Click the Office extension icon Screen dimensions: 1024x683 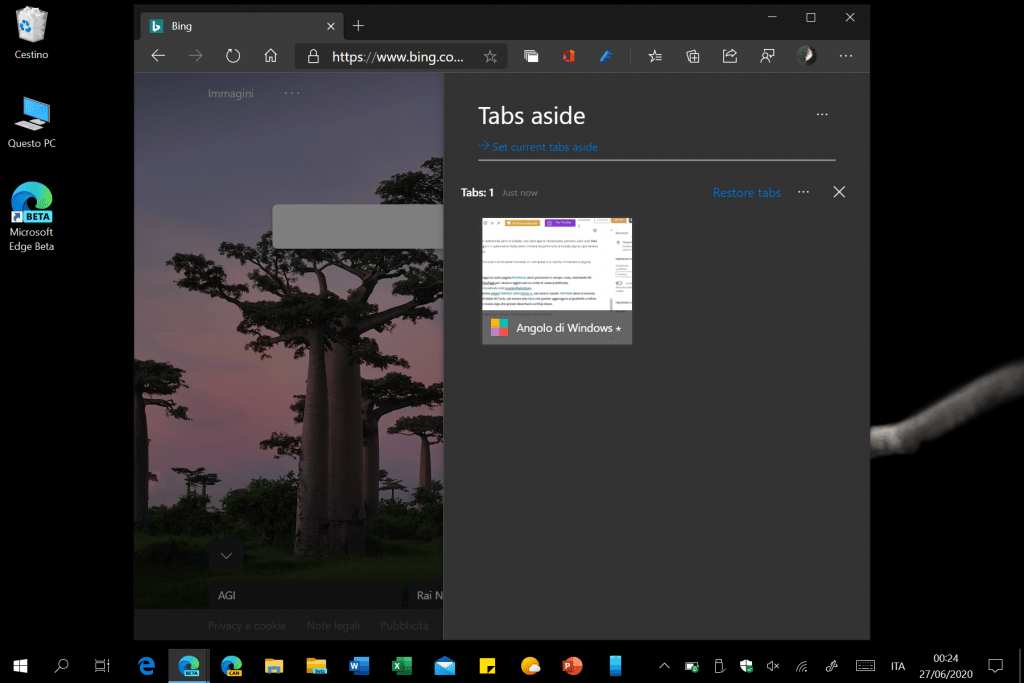pyautogui.click(x=568, y=56)
